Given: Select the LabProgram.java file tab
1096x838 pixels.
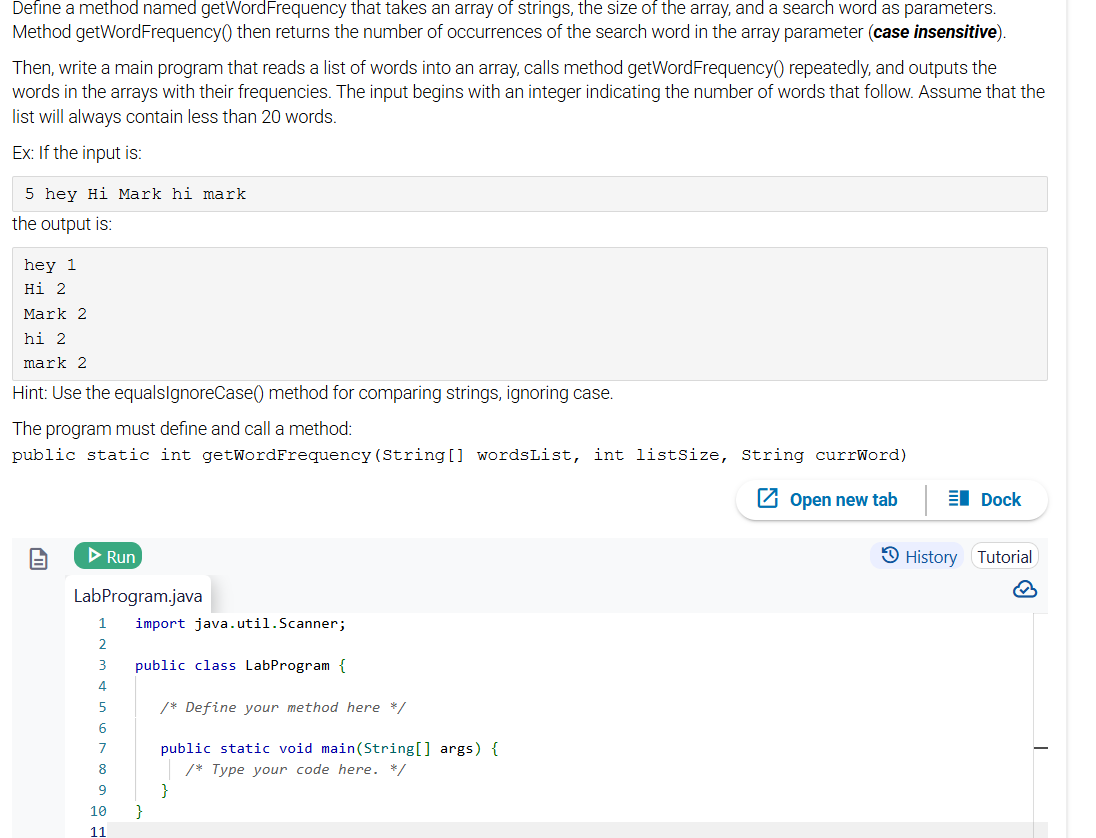Looking at the screenshot, I should (x=138, y=594).
